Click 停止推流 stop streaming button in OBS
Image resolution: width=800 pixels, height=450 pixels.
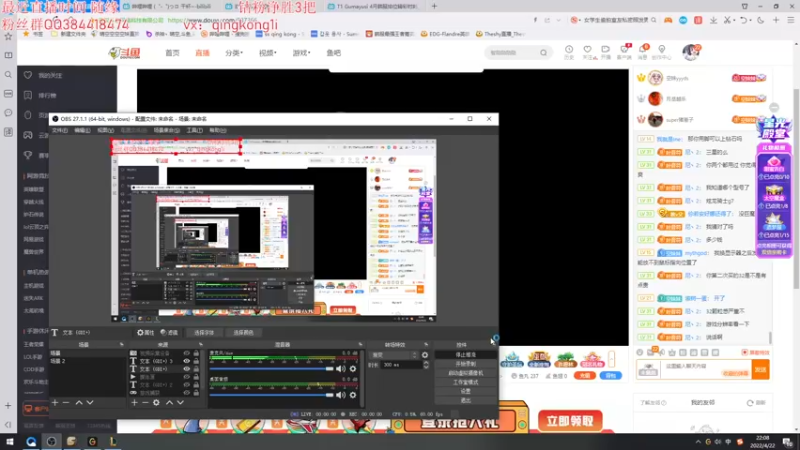tap(465, 355)
